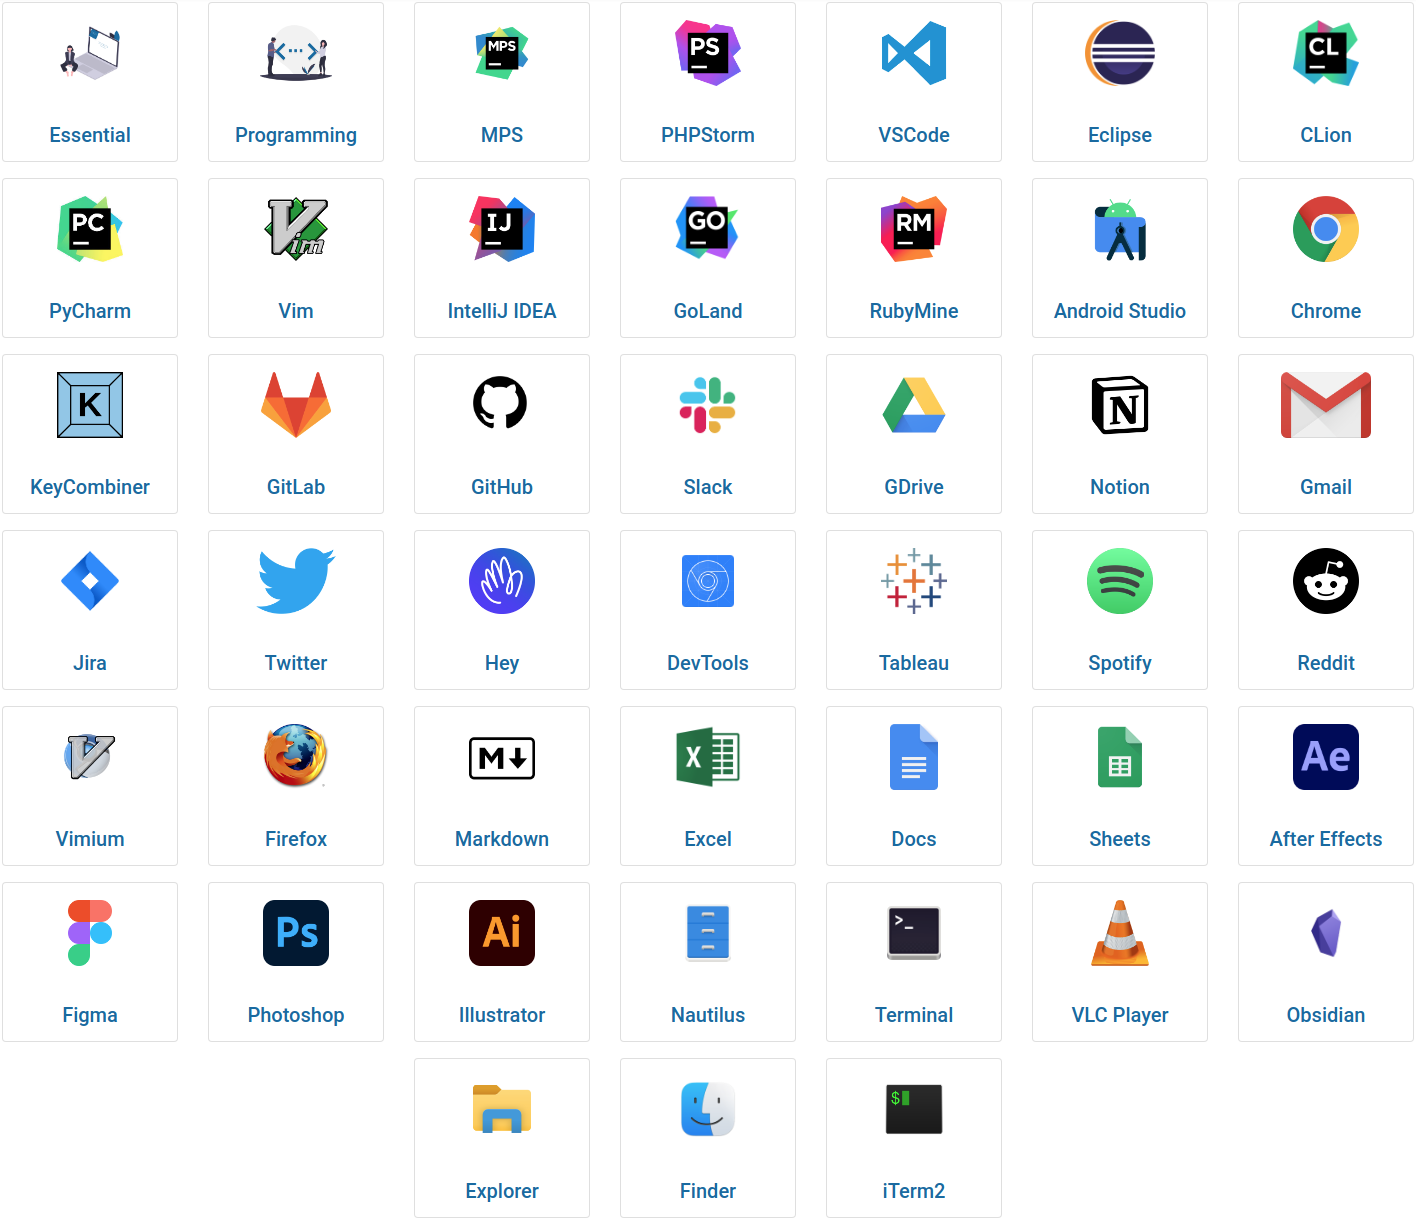This screenshot has width=1416, height=1221.
Task: Select the Vimium icon
Action: coord(90,757)
